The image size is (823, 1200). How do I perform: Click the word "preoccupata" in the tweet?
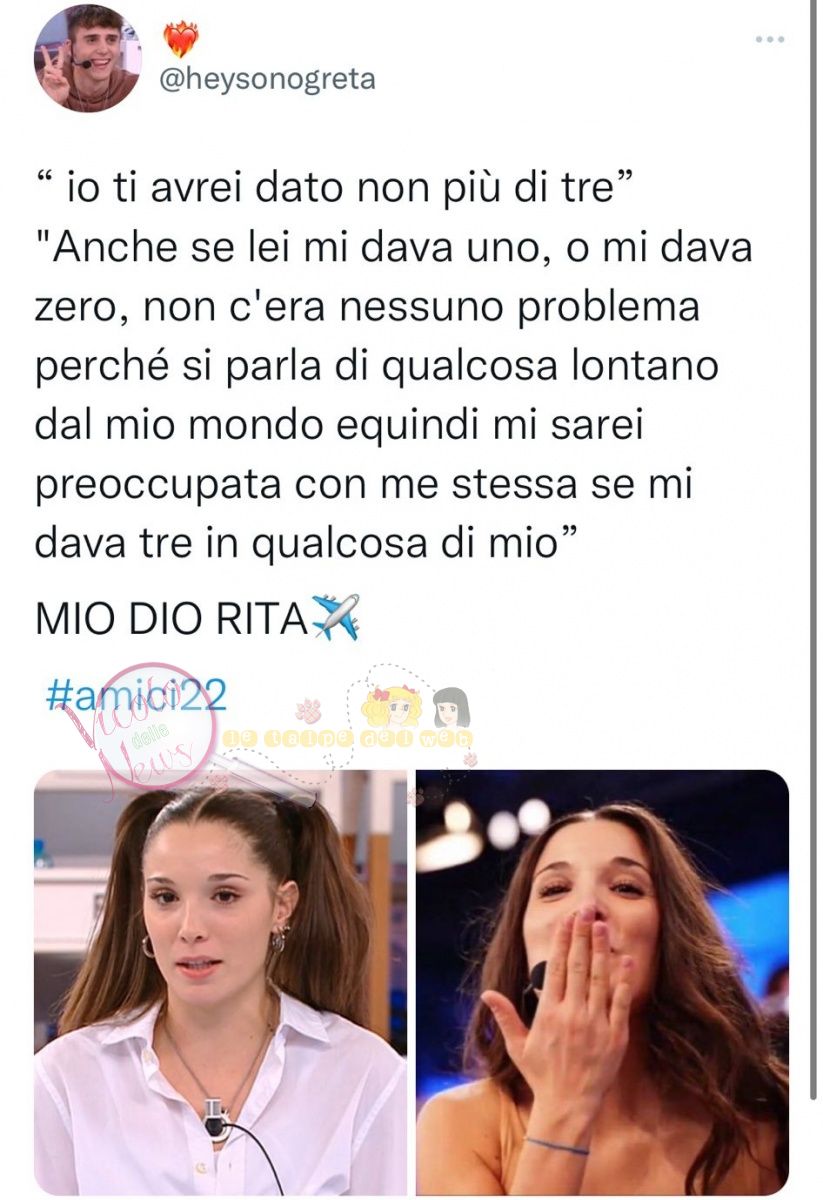coord(156,487)
